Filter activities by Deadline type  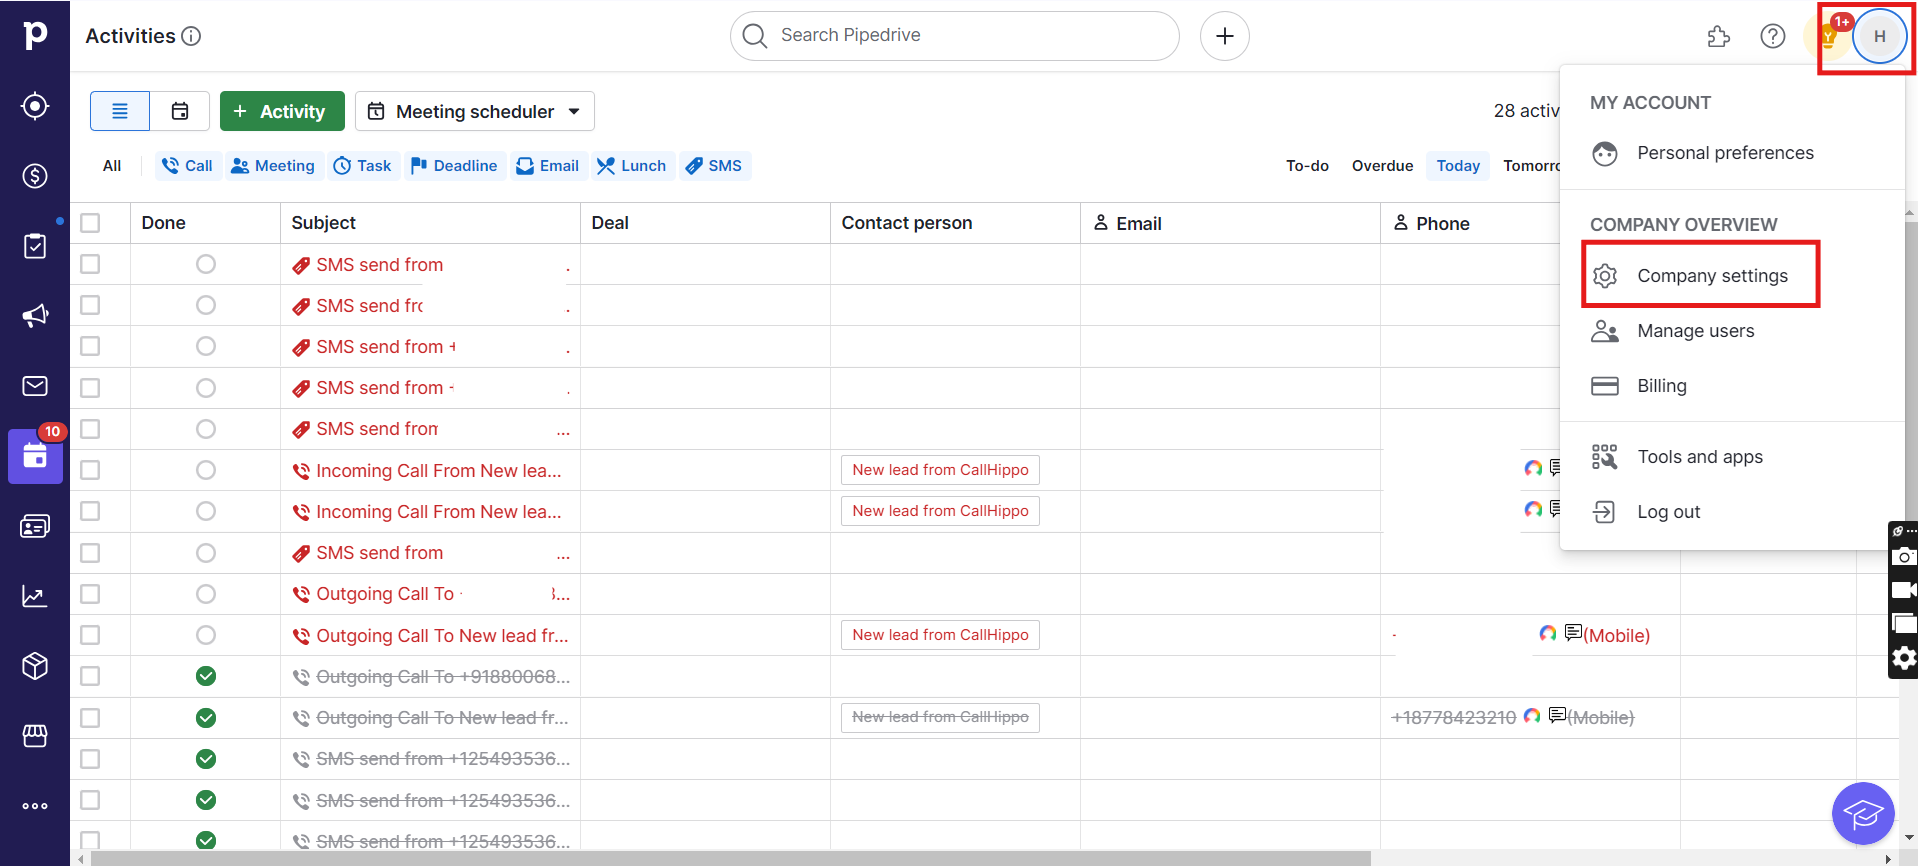pyautogui.click(x=454, y=166)
